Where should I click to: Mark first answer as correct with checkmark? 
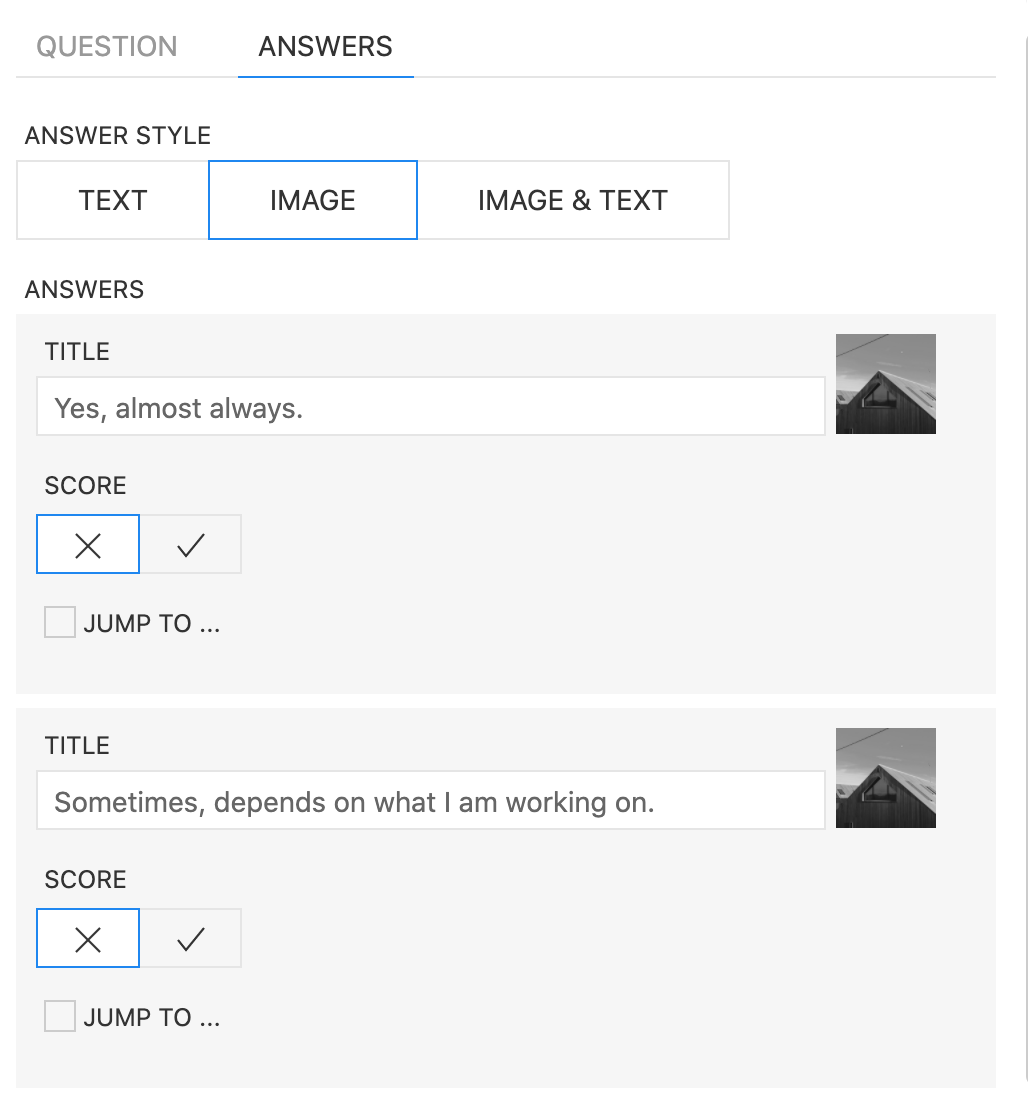click(190, 544)
